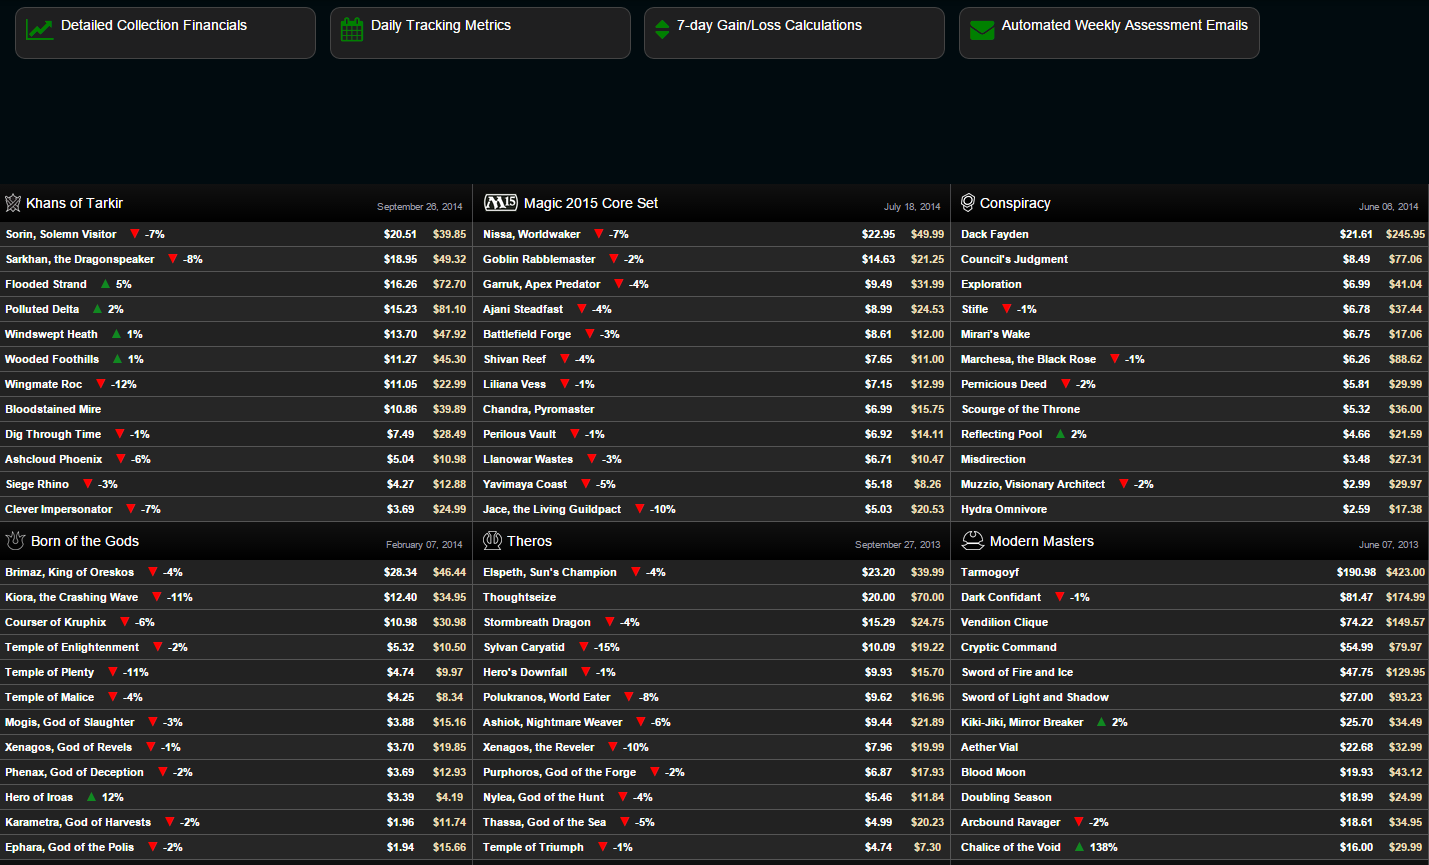The image size is (1429, 865).
Task: Open the Born of the Gods set page
Action: (85, 541)
